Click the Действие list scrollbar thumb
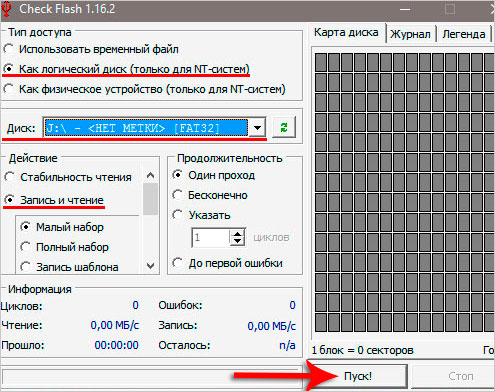This screenshot has height=392, width=495. click(x=150, y=199)
